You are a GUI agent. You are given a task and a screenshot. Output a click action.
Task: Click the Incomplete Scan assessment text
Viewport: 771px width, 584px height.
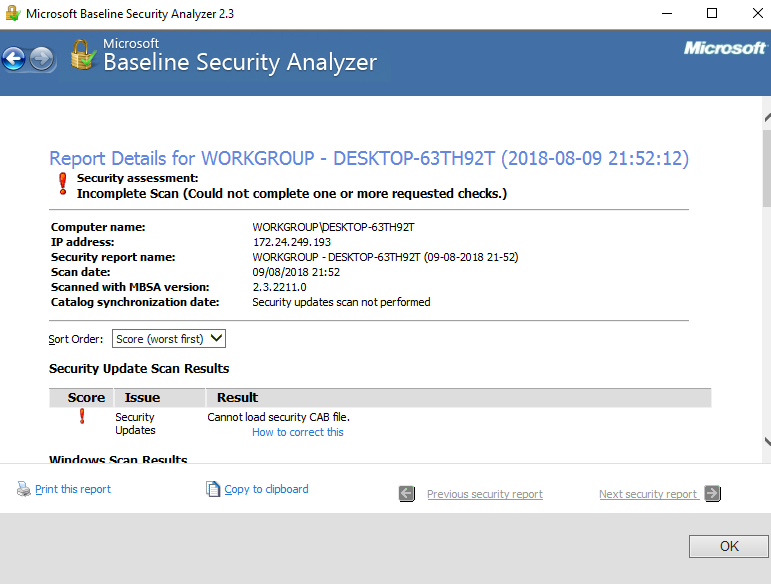pos(292,194)
